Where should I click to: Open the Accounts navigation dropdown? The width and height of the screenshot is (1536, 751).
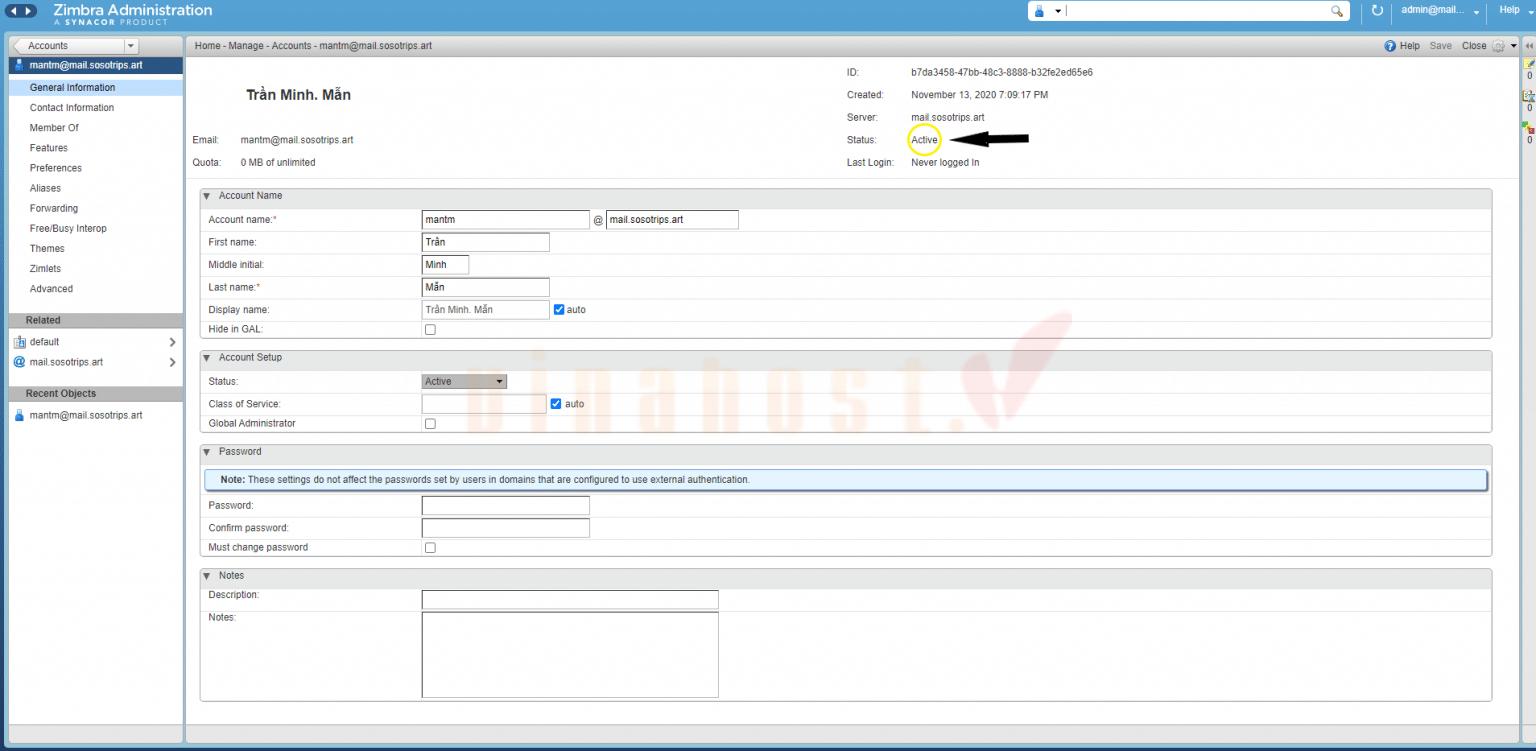tap(131, 46)
